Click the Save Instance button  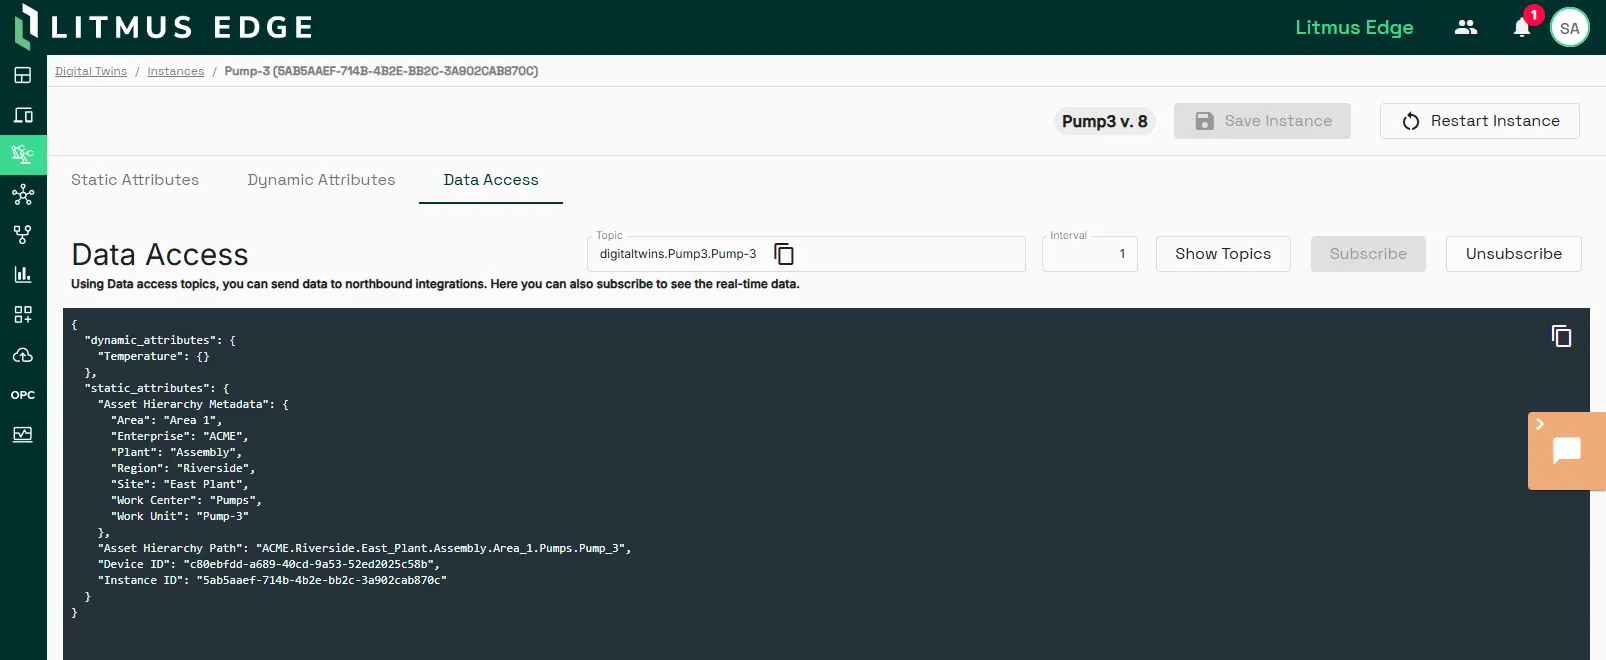(x=1262, y=121)
